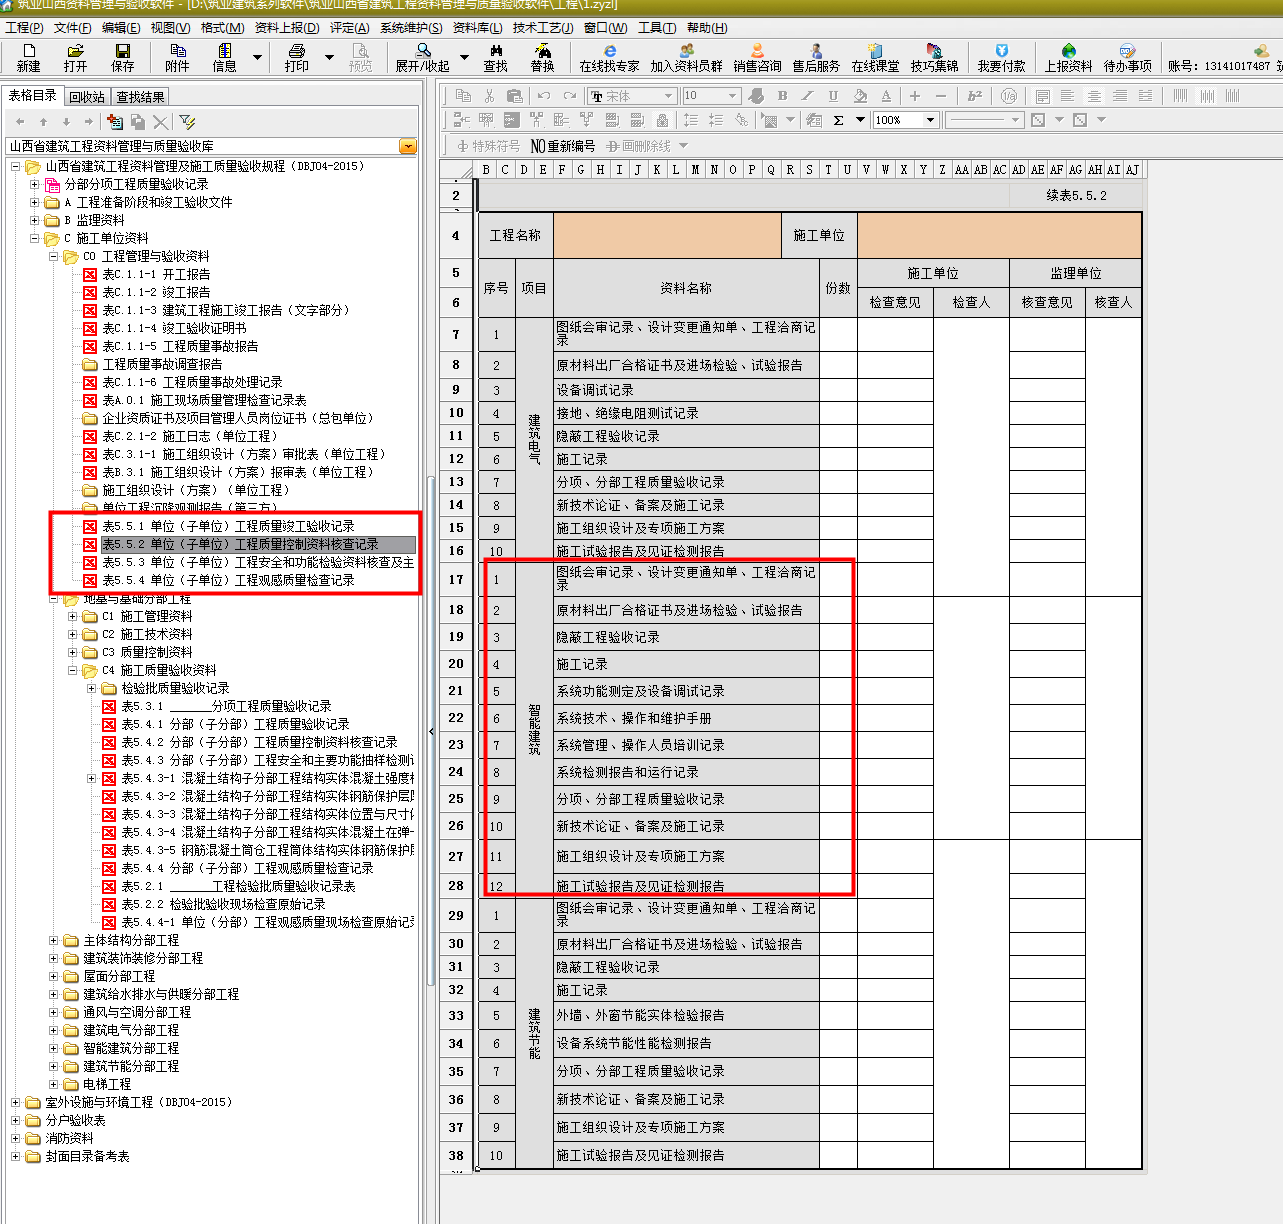1283x1224 pixels.
Task: Open the 系统维护(S) menu
Action: point(411,28)
